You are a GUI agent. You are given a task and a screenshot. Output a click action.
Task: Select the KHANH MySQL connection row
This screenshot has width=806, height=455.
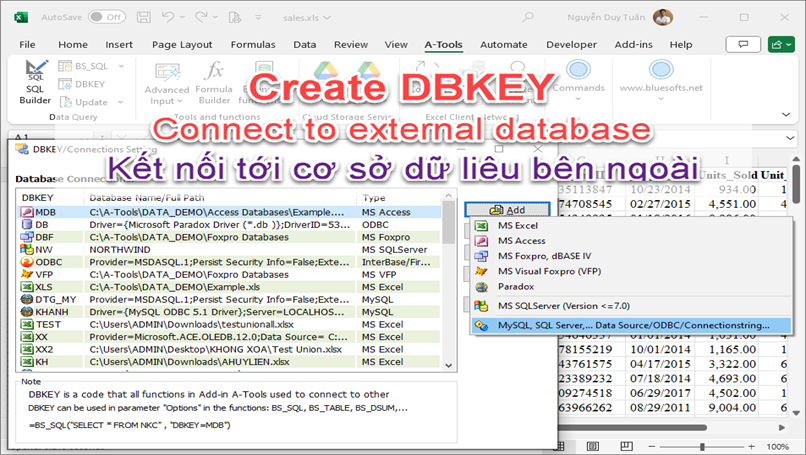pyautogui.click(x=229, y=312)
